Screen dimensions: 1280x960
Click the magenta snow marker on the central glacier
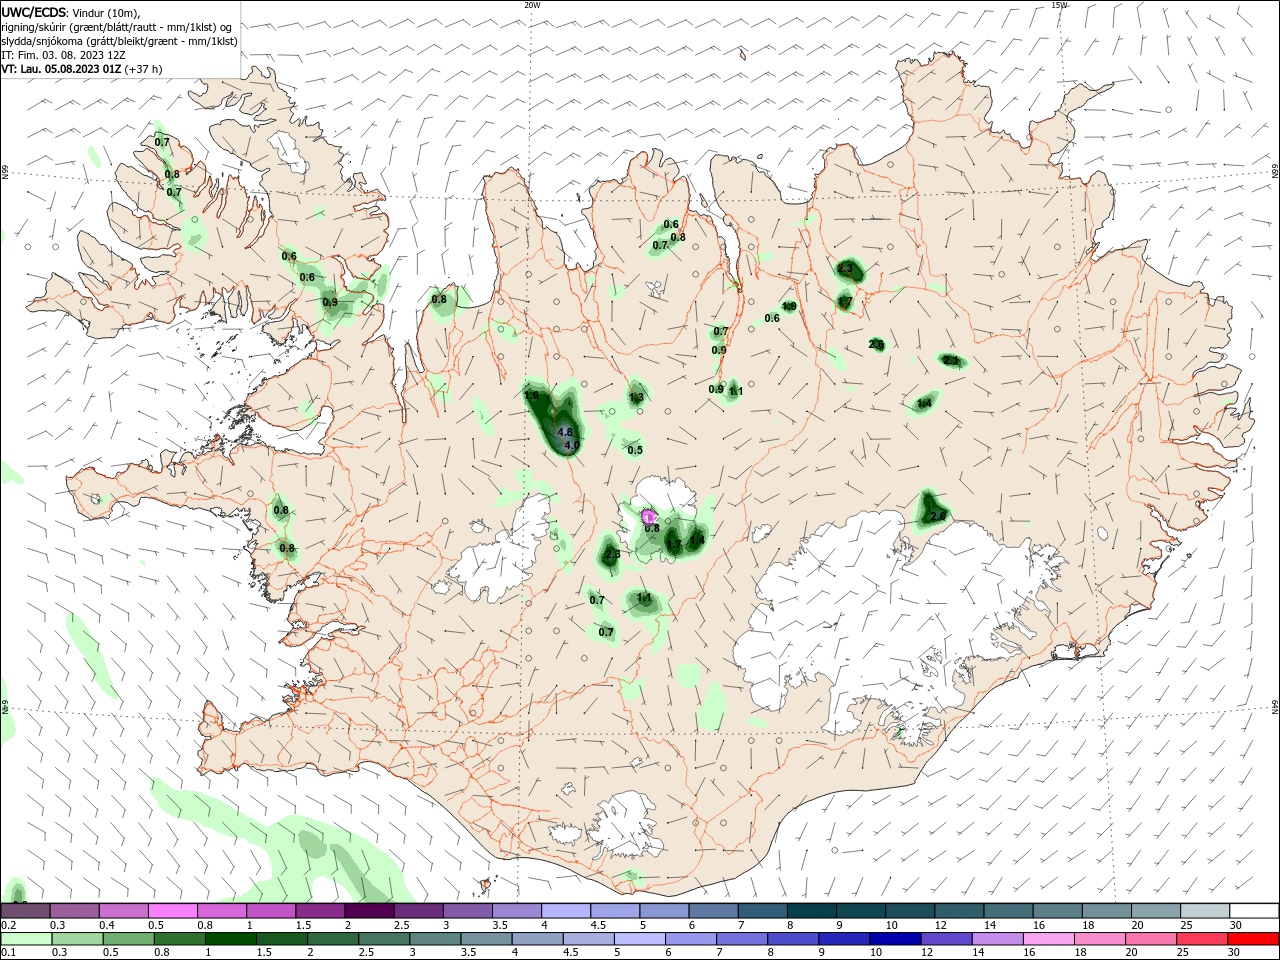tap(648, 517)
